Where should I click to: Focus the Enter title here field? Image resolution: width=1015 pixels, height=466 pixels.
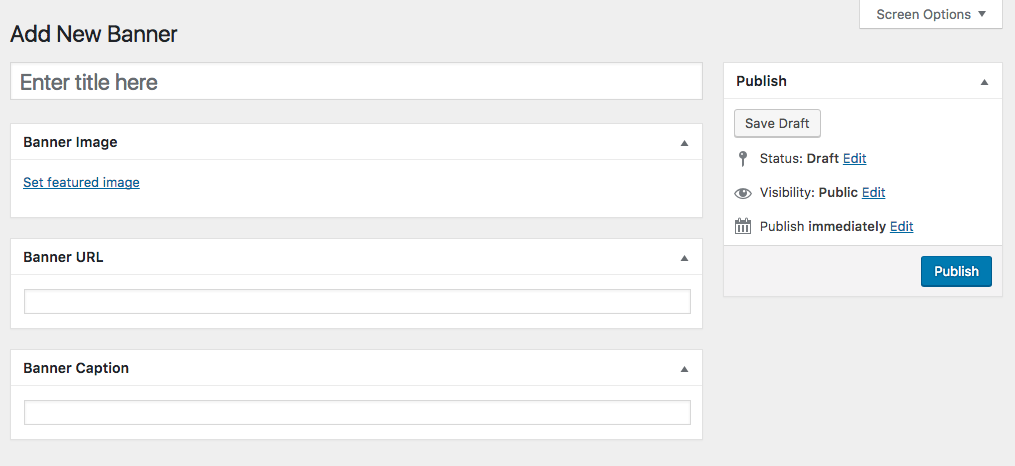coord(356,82)
